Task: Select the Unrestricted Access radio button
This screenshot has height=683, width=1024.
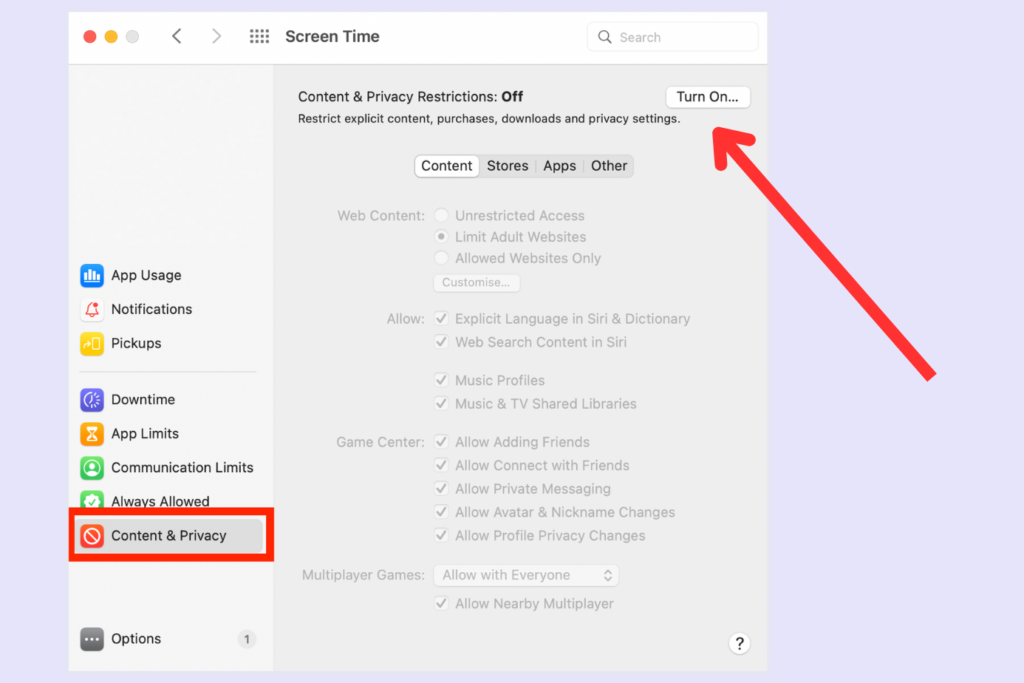Action: 441,216
